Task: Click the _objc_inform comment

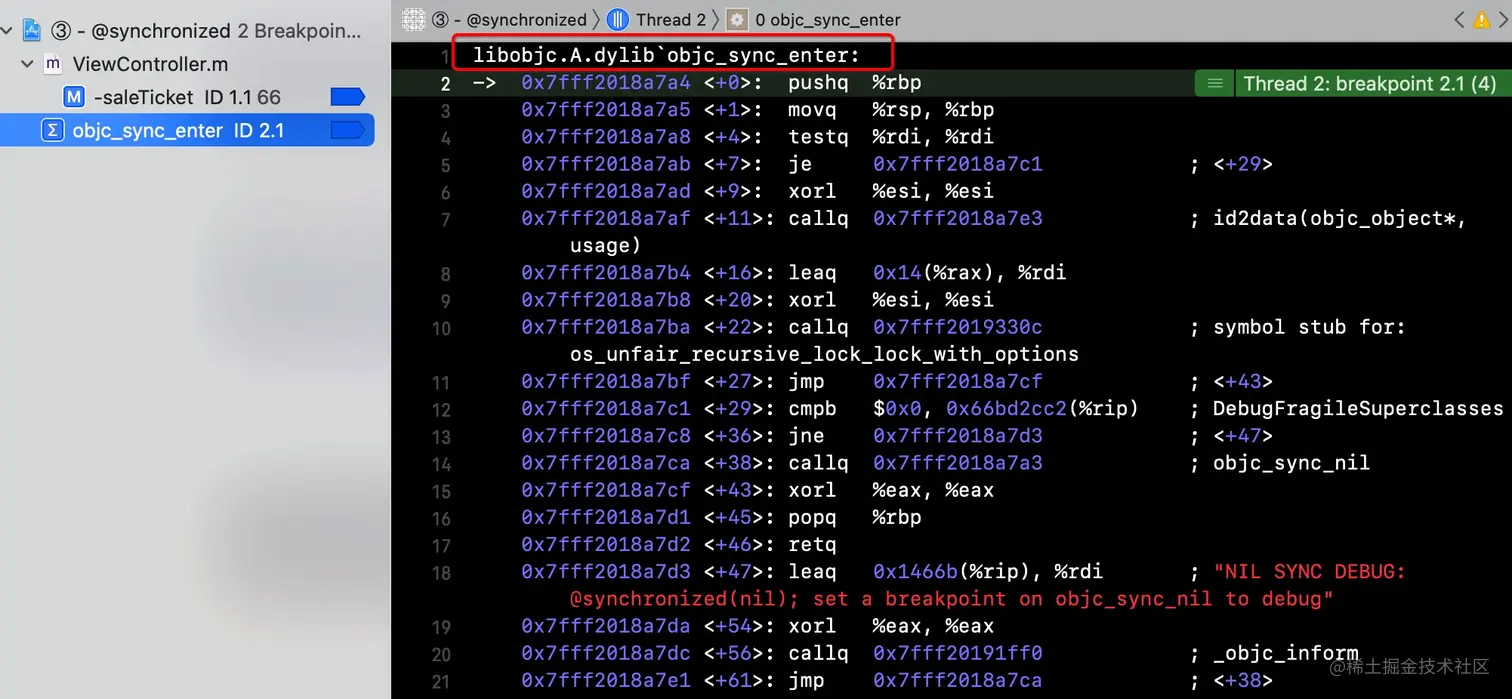Action: (x=1285, y=654)
